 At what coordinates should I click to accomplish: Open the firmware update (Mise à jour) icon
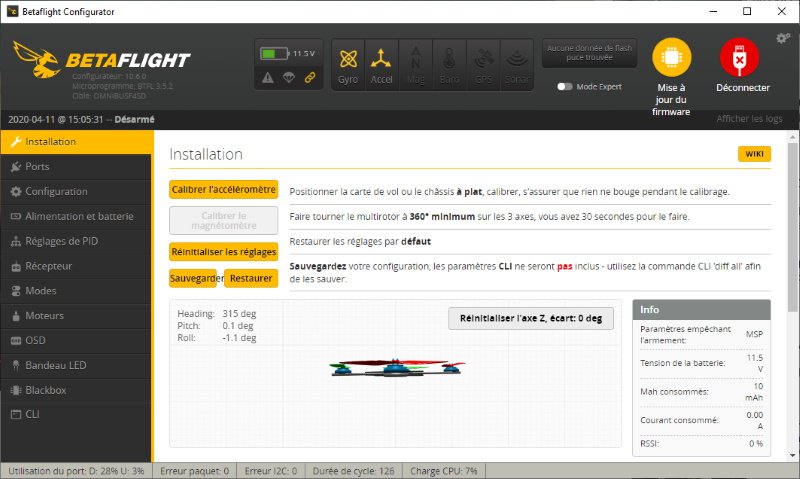[x=671, y=58]
